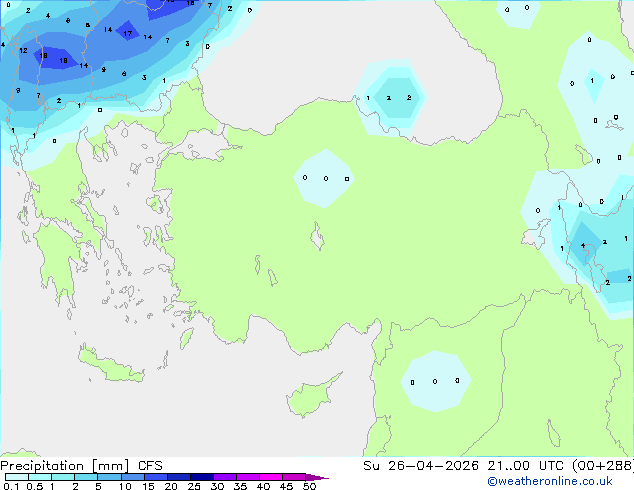Click the '25' legend scale label
Image resolution: width=634 pixels, height=490 pixels.
(x=194, y=486)
